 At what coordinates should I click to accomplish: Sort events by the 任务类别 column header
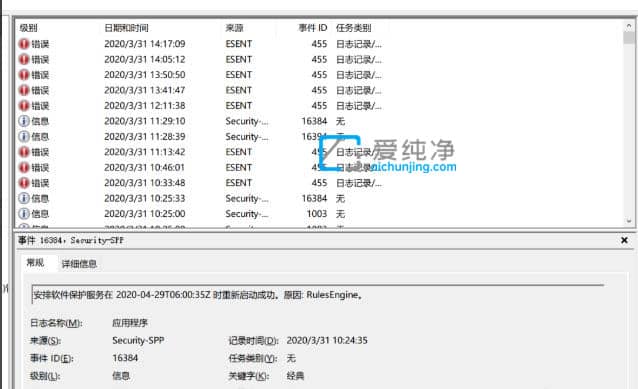tap(354, 28)
